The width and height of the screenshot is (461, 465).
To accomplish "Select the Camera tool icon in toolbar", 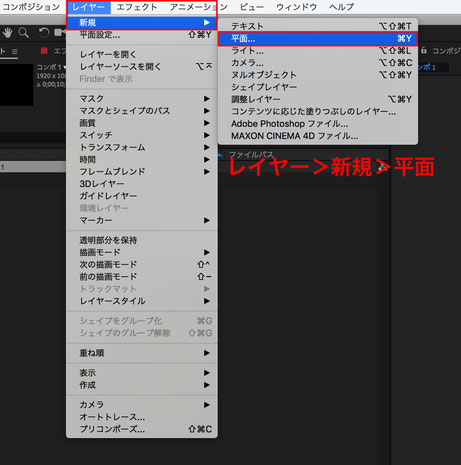I will [60, 33].
